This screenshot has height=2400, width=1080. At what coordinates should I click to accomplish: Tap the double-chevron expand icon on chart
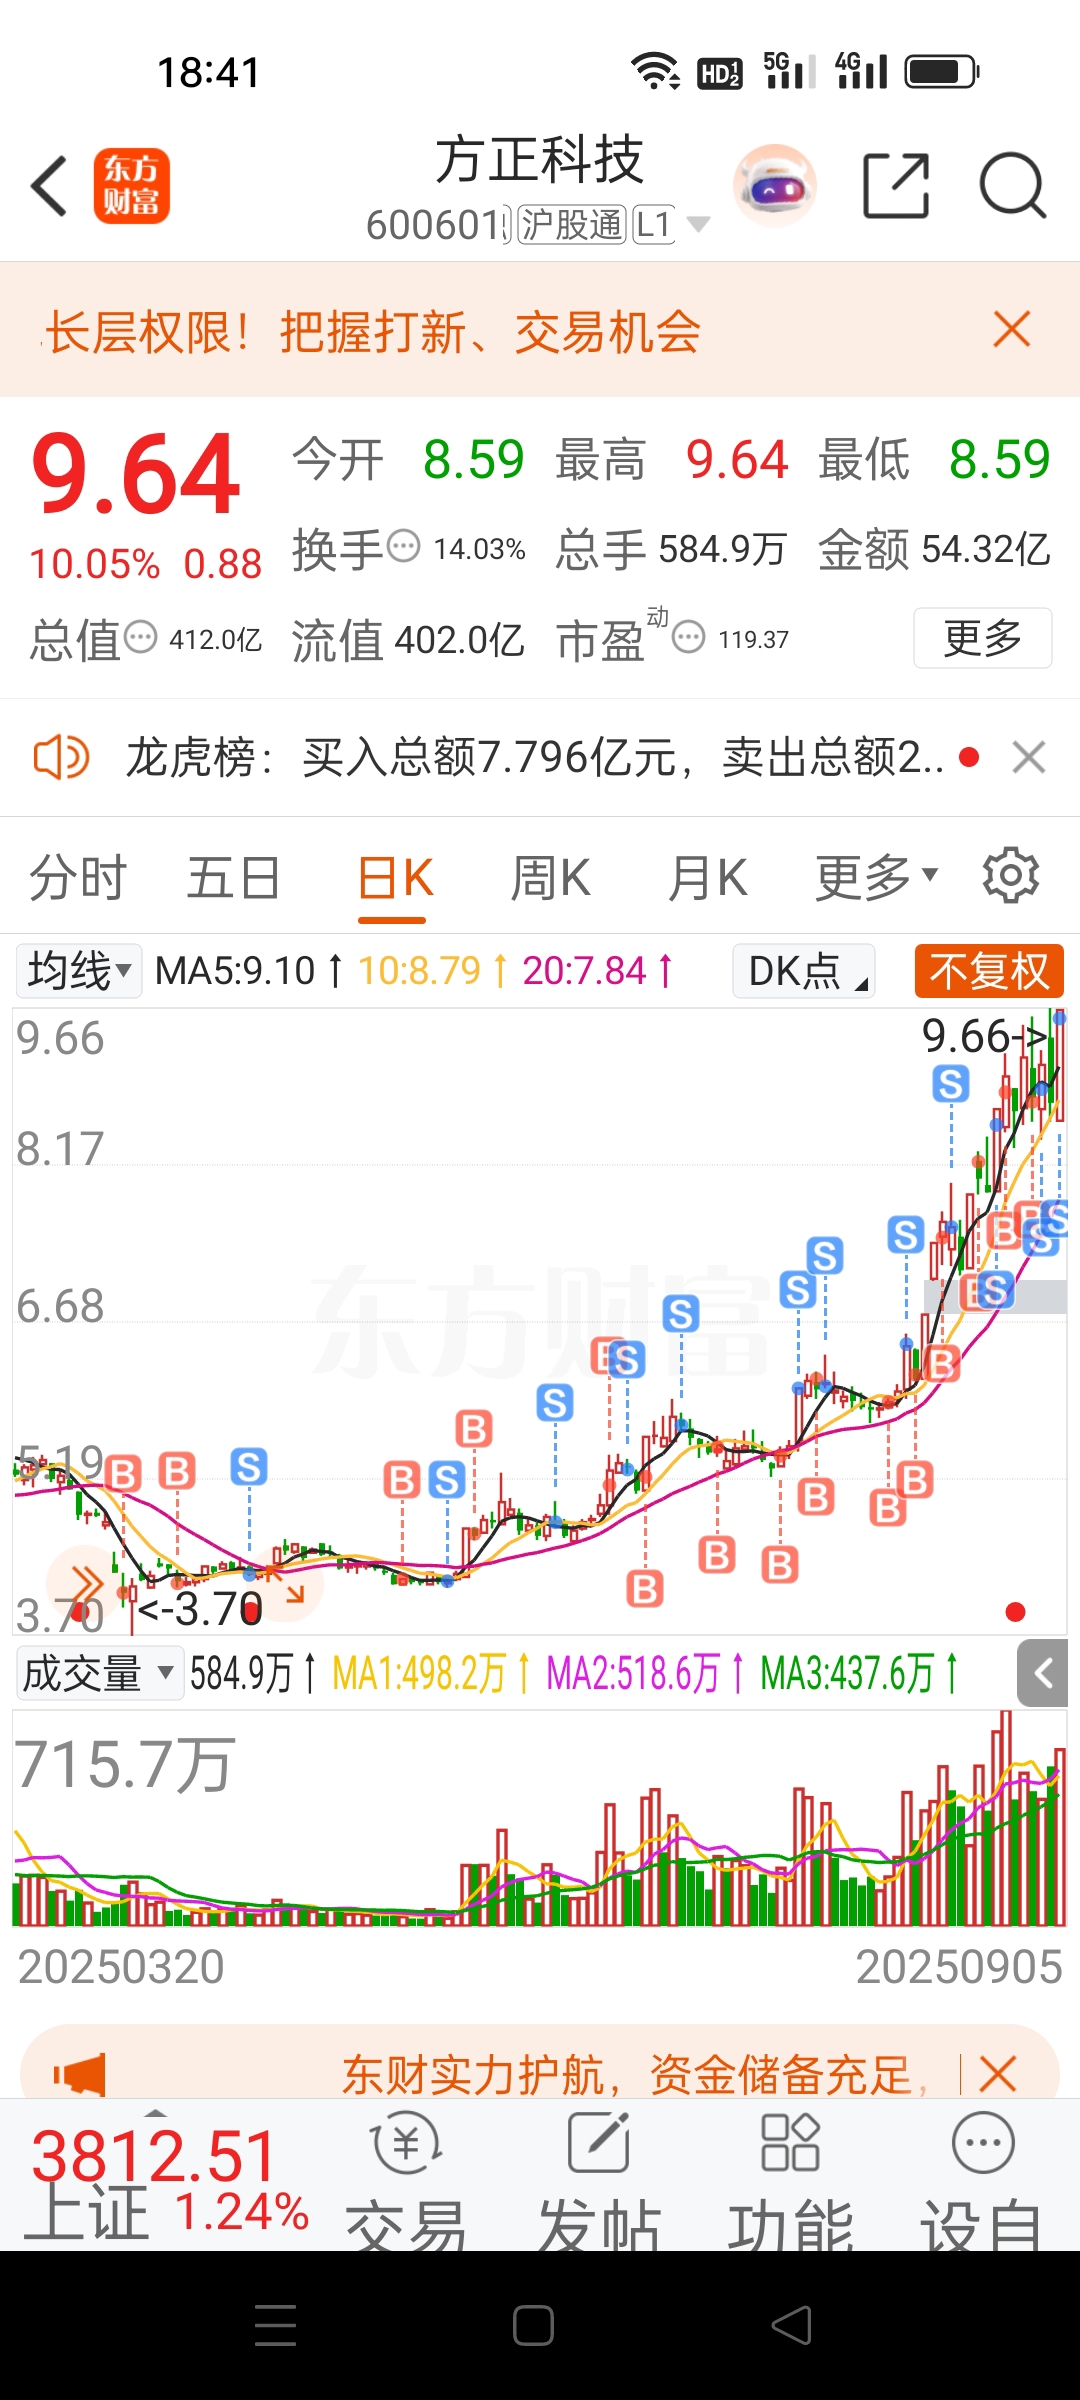click(x=85, y=1584)
